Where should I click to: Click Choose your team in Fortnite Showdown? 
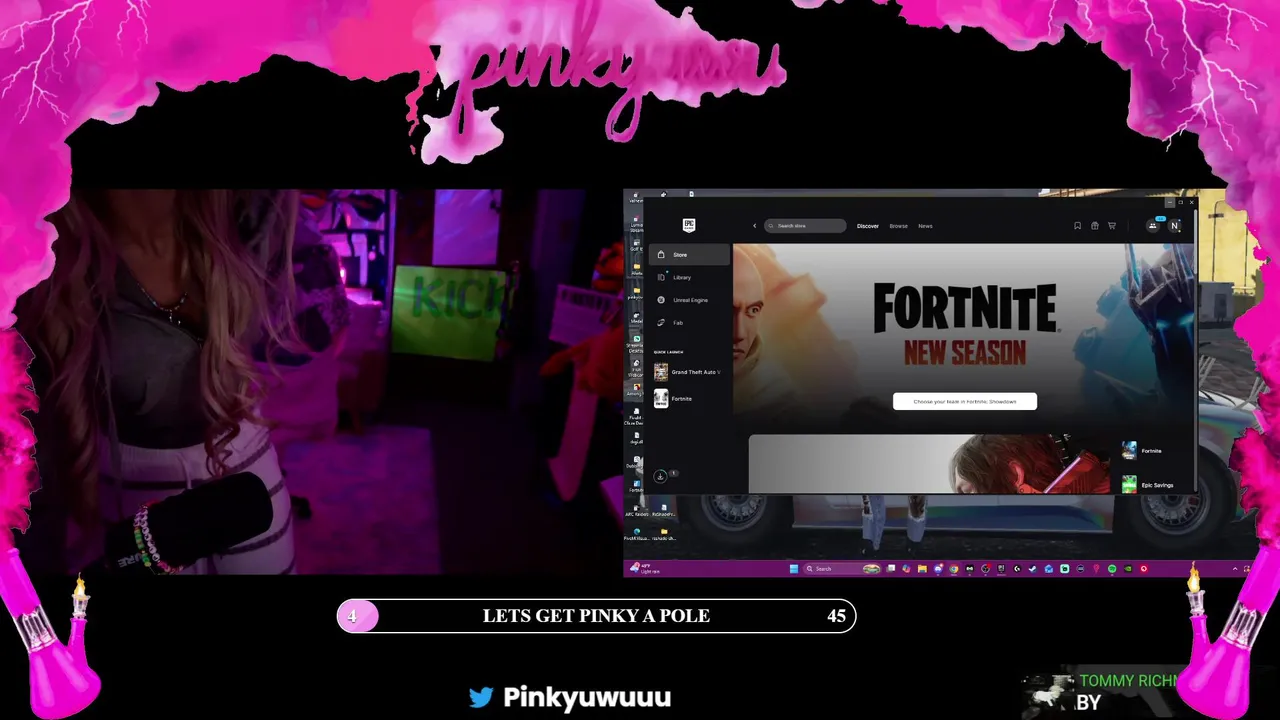[965, 401]
